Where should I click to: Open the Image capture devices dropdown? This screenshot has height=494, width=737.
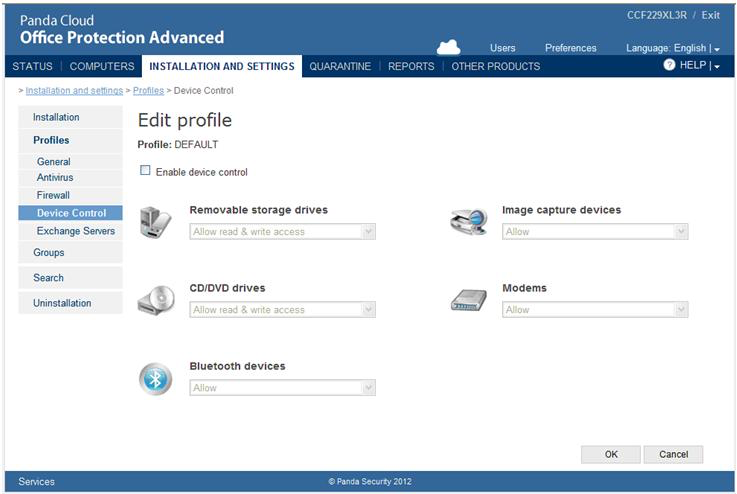point(595,231)
